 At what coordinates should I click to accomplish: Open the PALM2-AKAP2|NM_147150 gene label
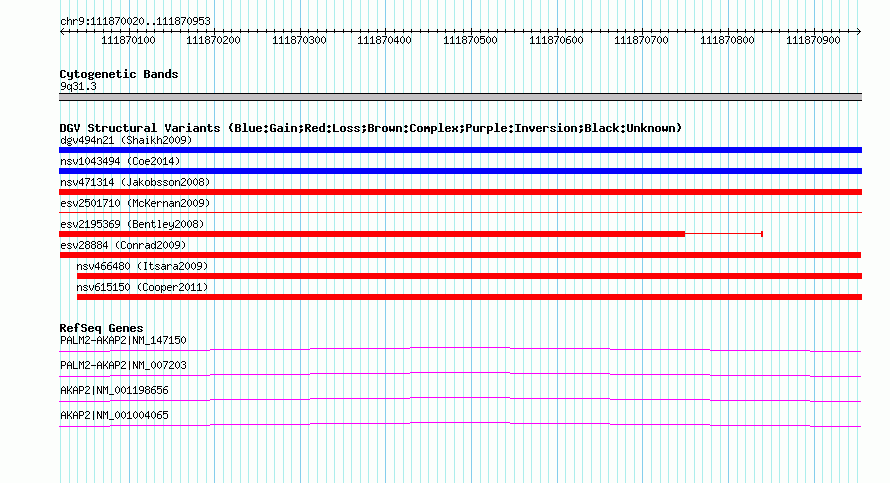click(123, 341)
